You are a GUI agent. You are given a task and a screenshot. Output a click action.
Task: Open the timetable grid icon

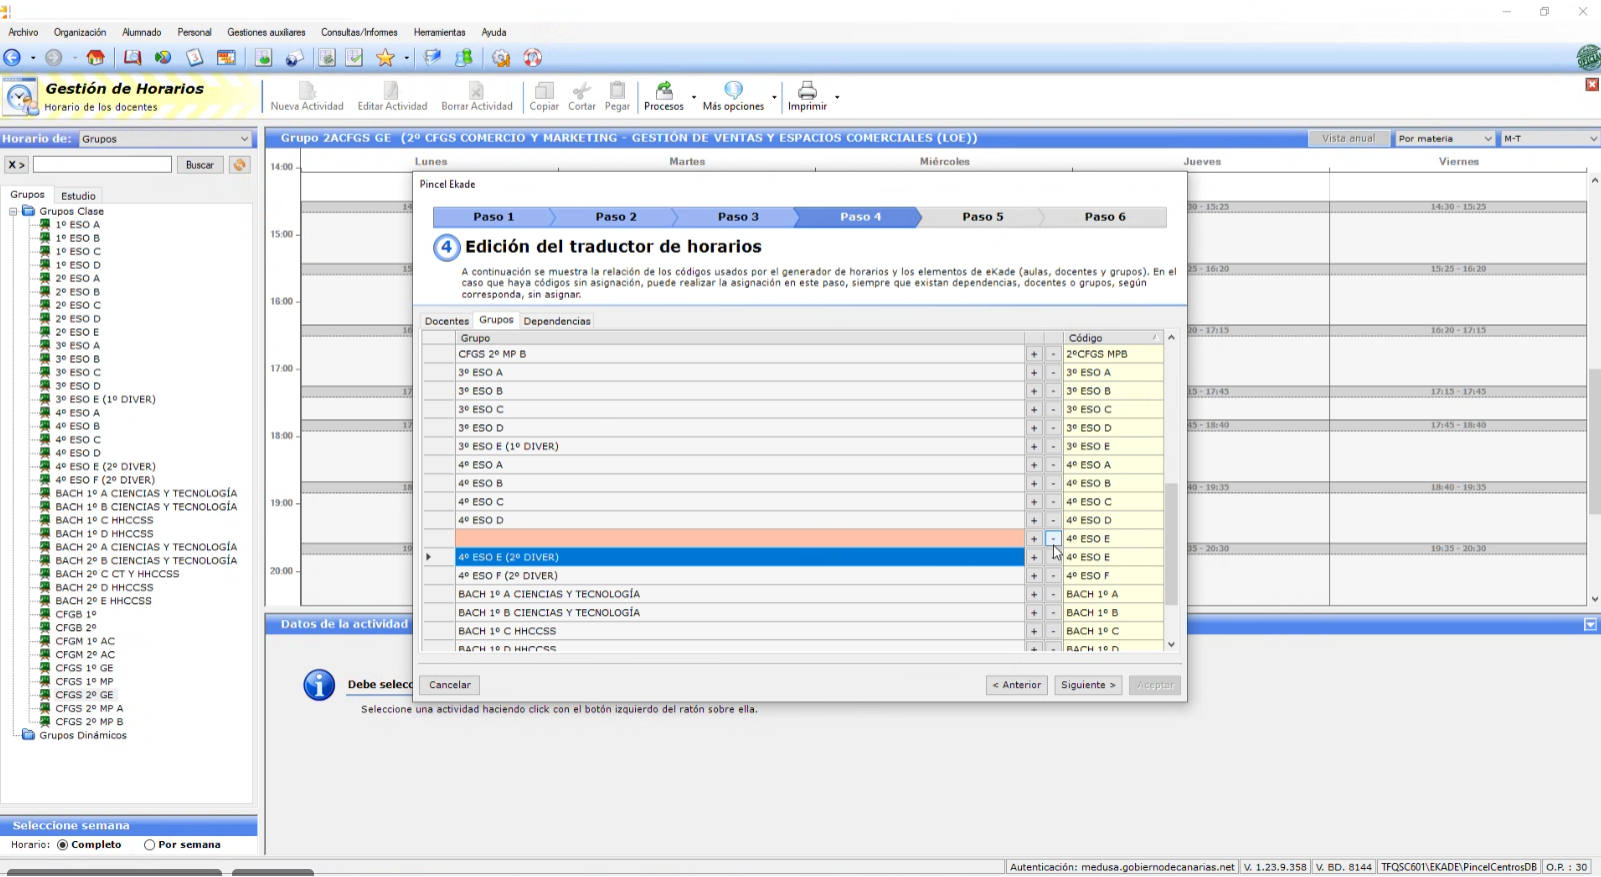click(x=227, y=58)
